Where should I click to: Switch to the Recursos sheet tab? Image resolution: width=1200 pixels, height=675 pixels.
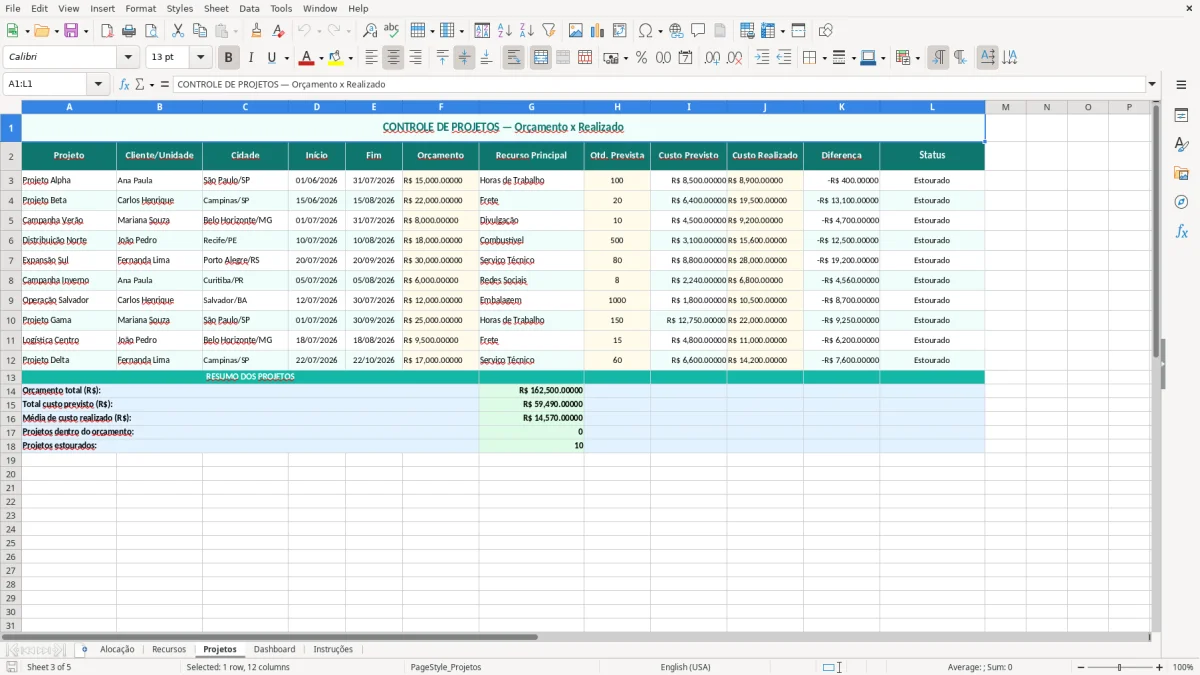[169, 650]
